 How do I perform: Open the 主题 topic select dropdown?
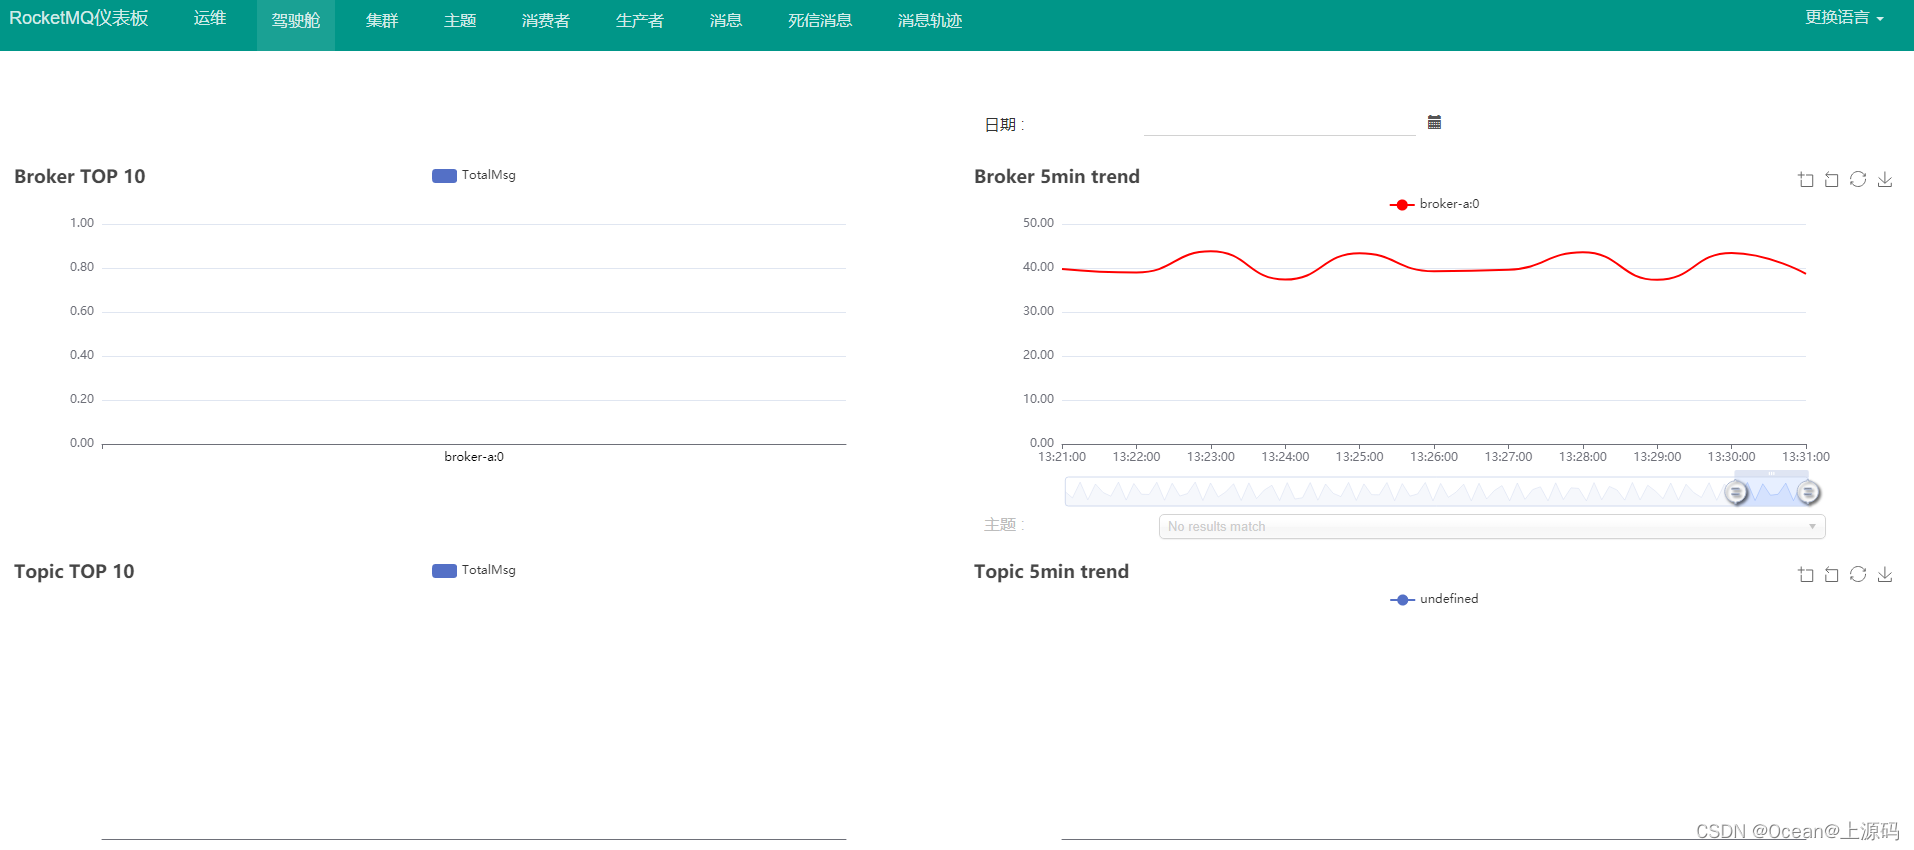click(x=1492, y=527)
